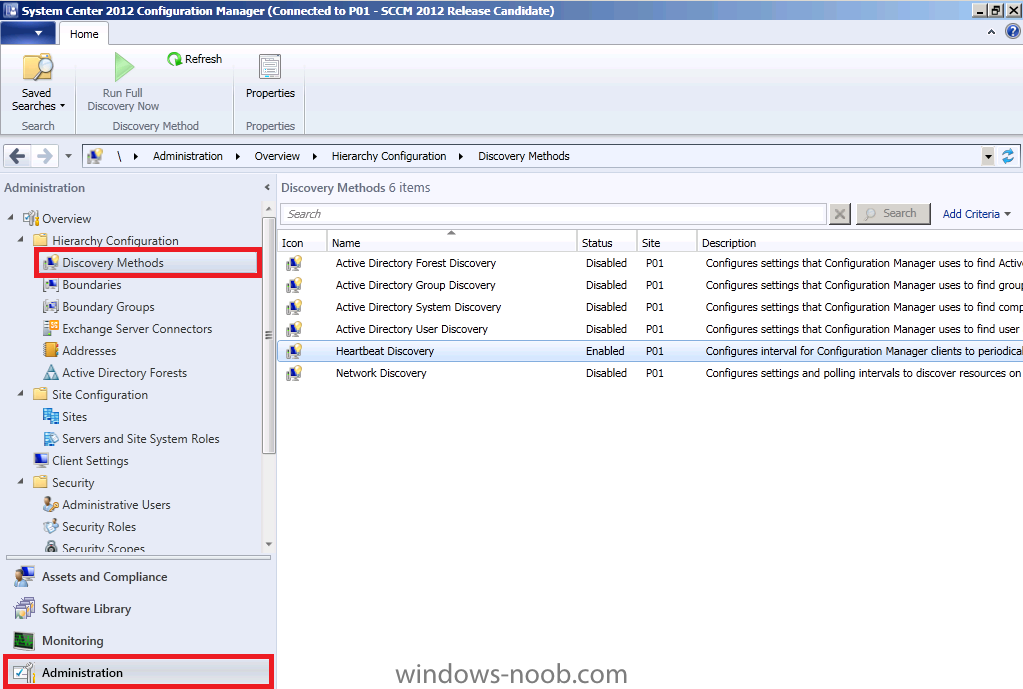Click the Active Directory System Discovery row icon

[x=294, y=307]
